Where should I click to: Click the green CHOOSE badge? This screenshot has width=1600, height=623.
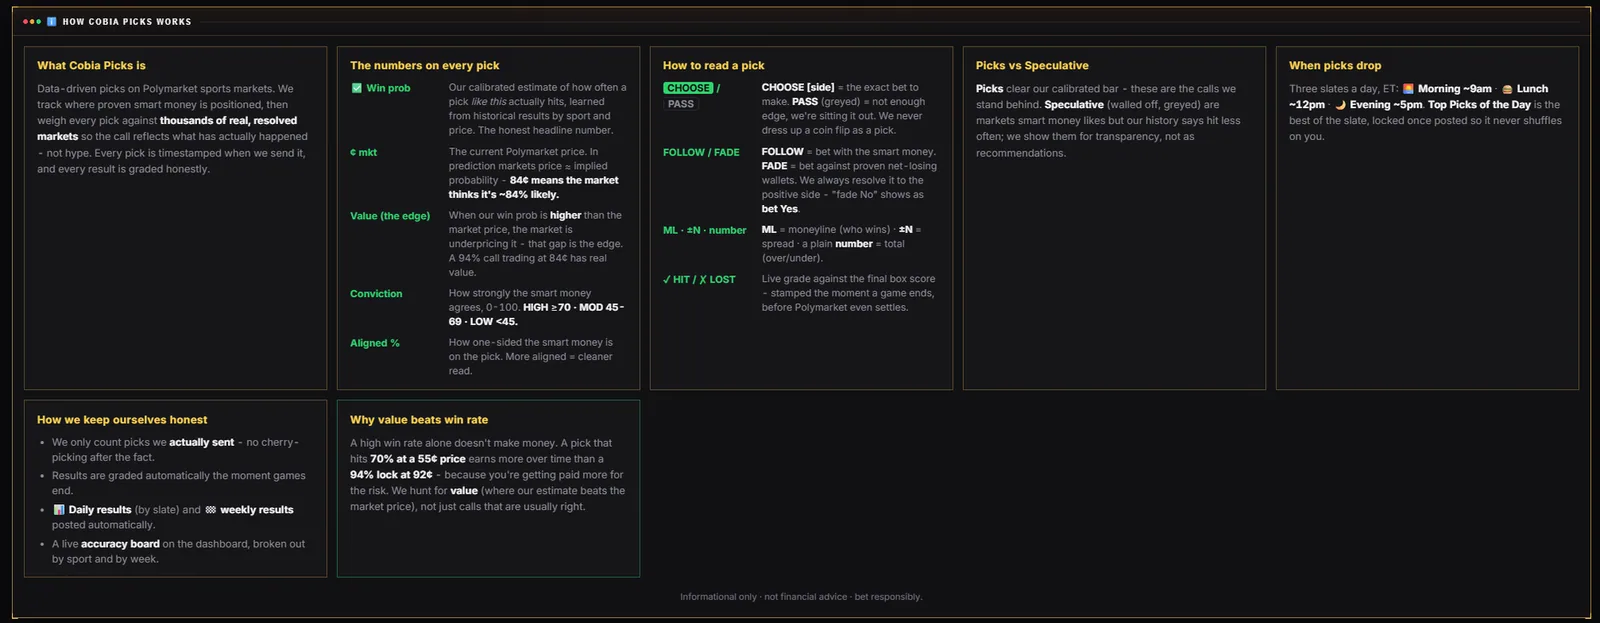[x=688, y=88]
